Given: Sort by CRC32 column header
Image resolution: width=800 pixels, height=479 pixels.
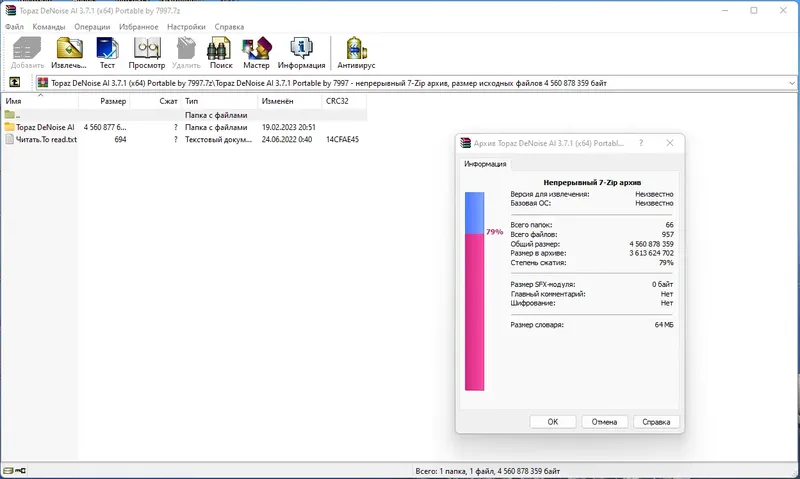Looking at the screenshot, I should click(344, 101).
